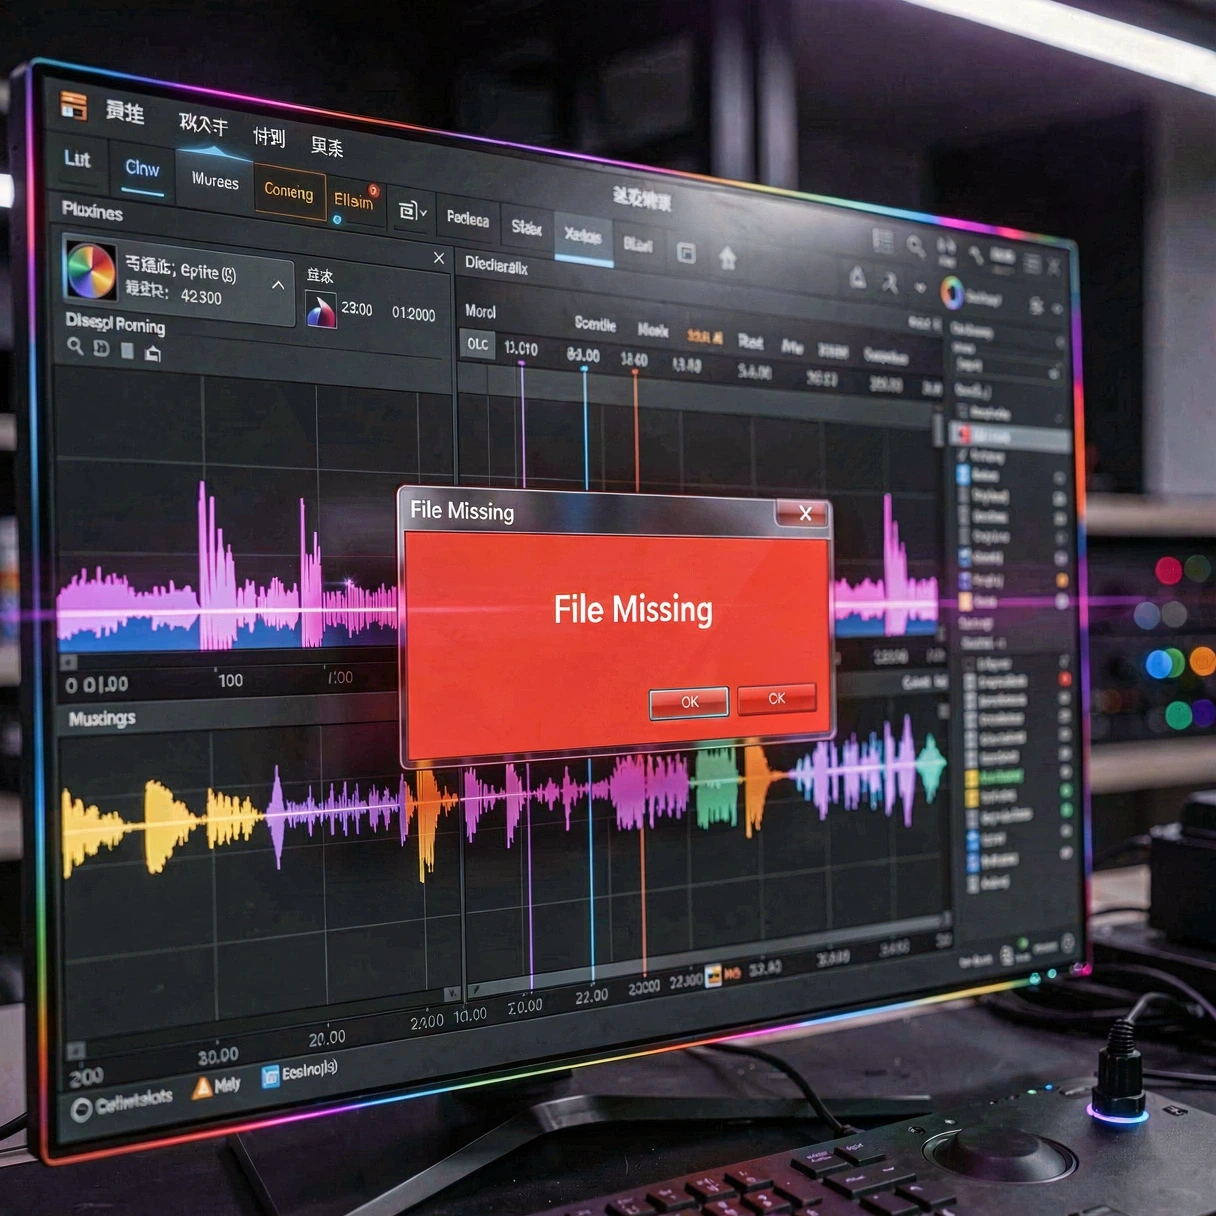Click the list icon near the top-right corner
The width and height of the screenshot is (1216, 1216).
pyautogui.click(x=1030, y=262)
